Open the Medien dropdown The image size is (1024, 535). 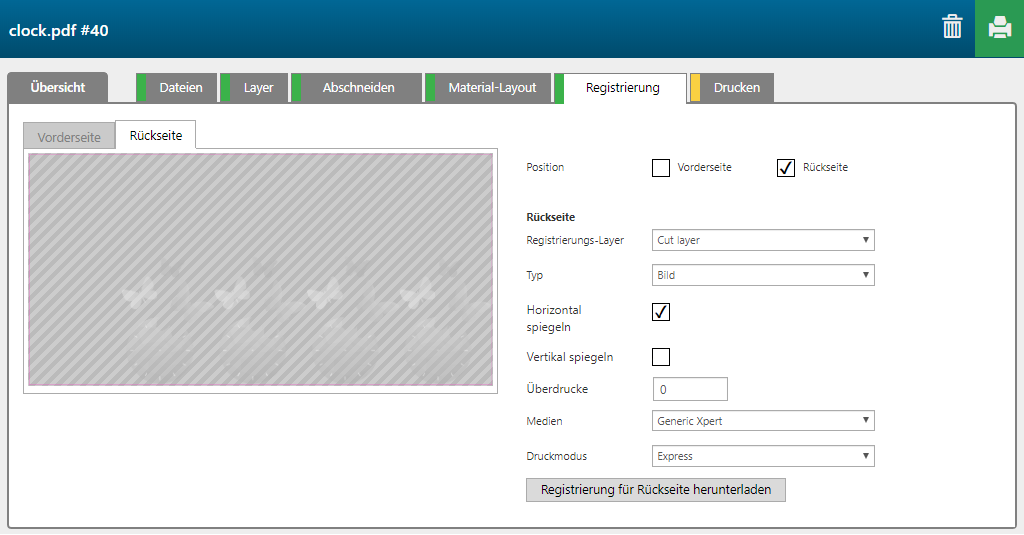point(762,421)
